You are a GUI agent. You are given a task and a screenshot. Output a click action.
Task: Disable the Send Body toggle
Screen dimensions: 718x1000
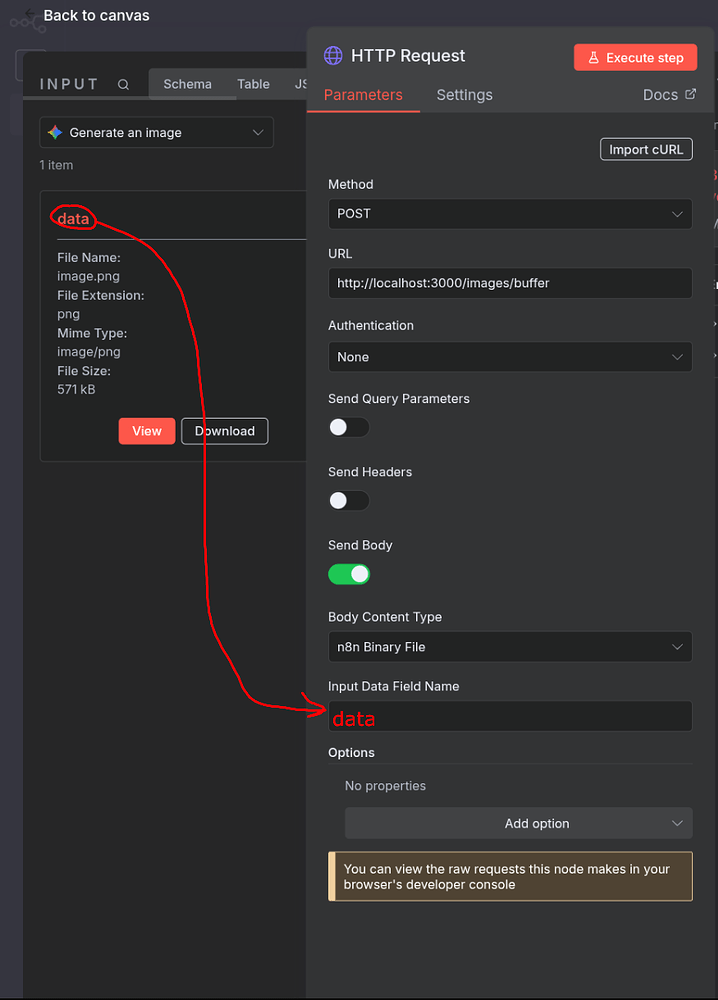pyautogui.click(x=348, y=574)
